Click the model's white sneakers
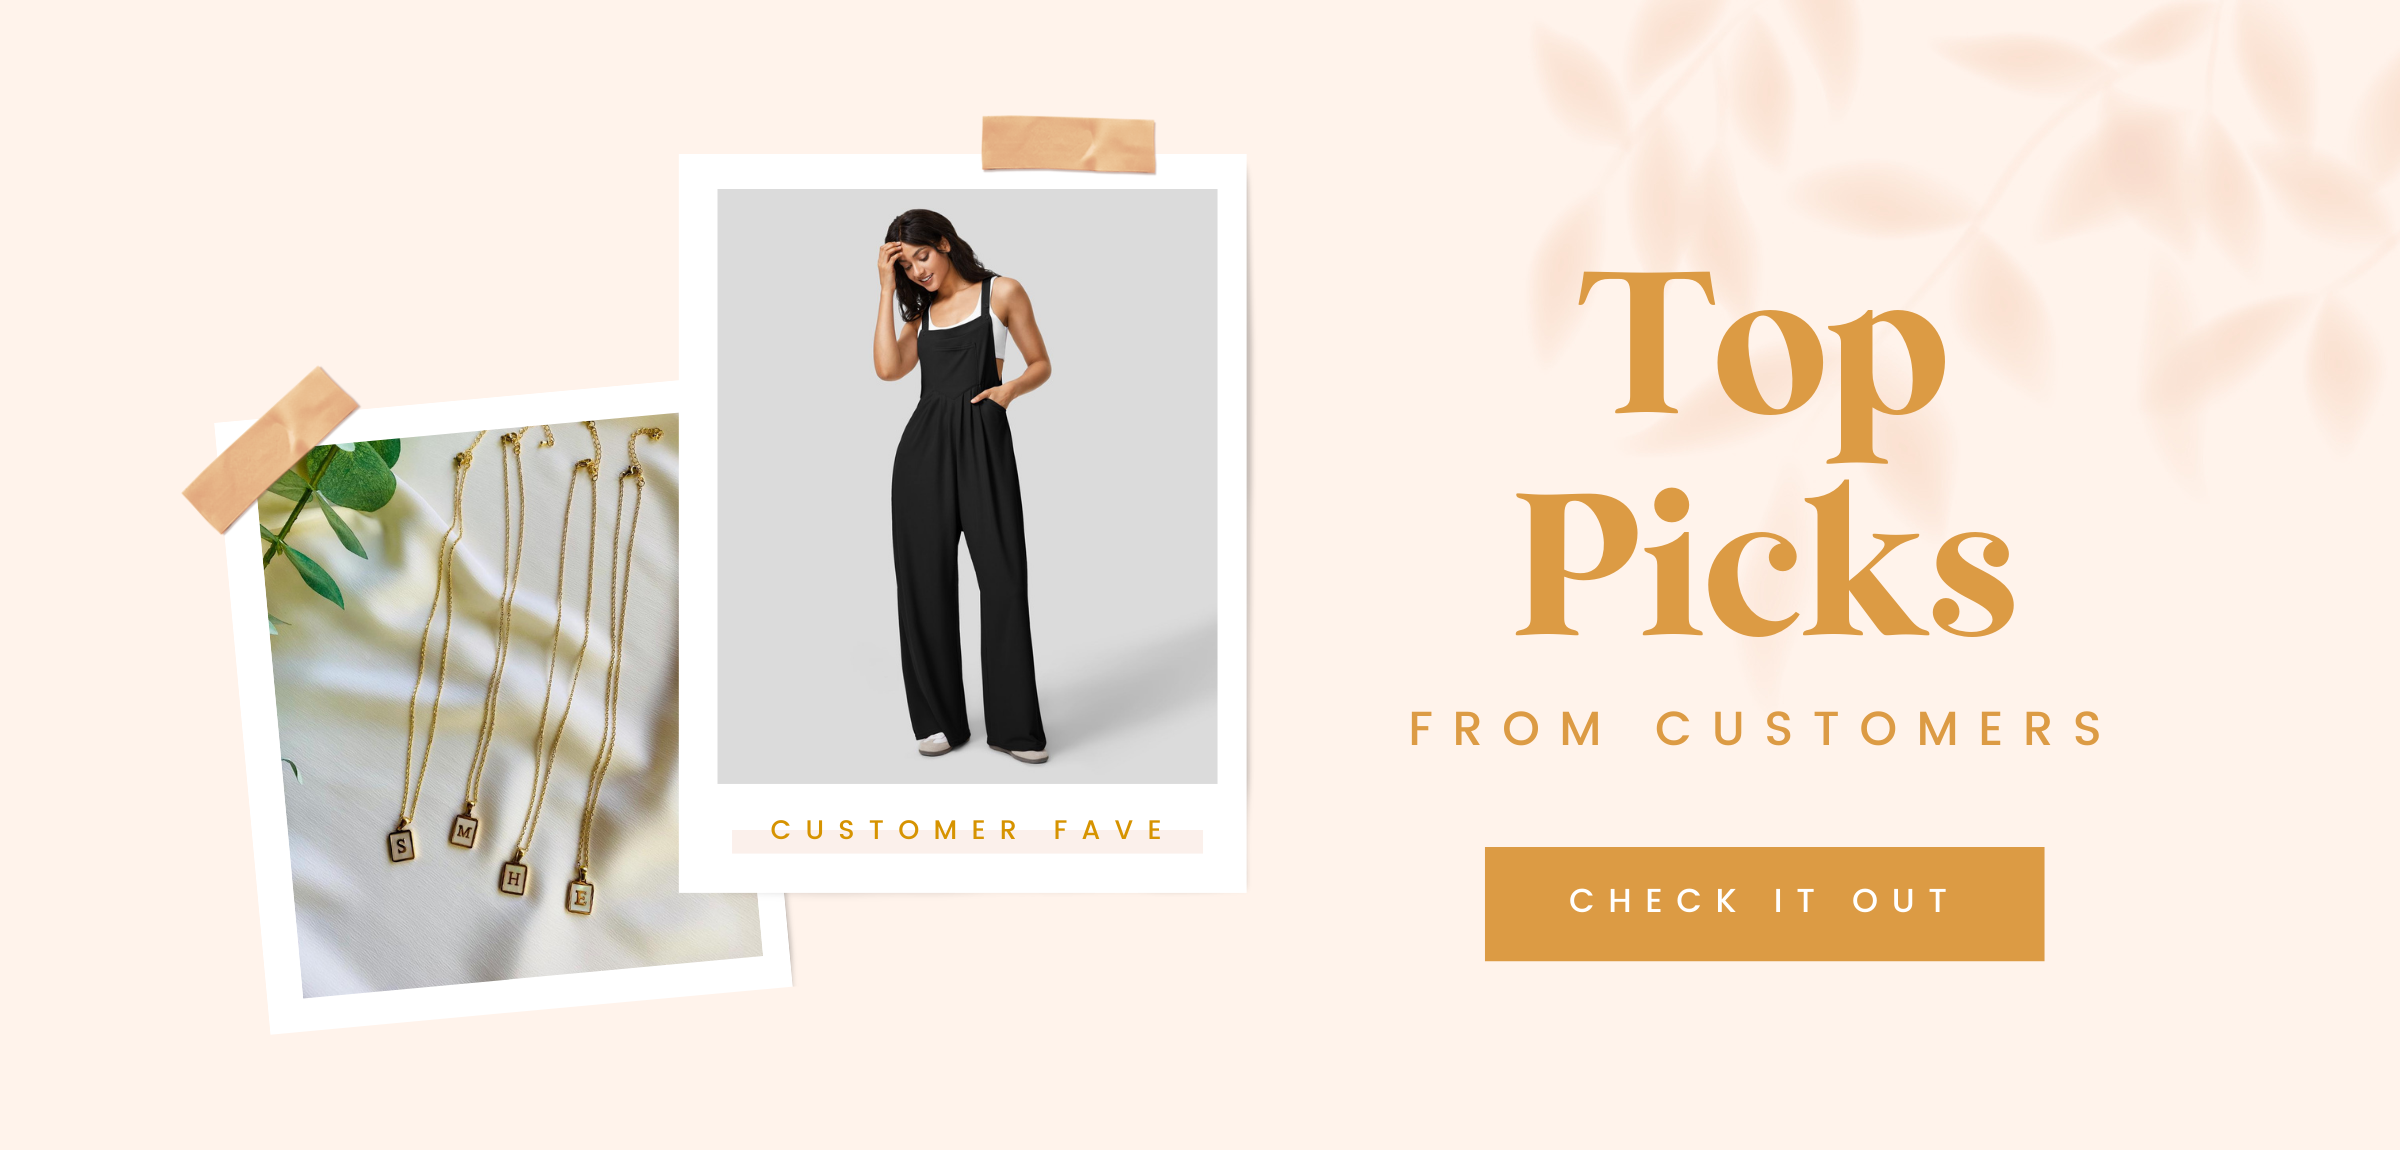The width and height of the screenshot is (2400, 1150). tap(980, 746)
